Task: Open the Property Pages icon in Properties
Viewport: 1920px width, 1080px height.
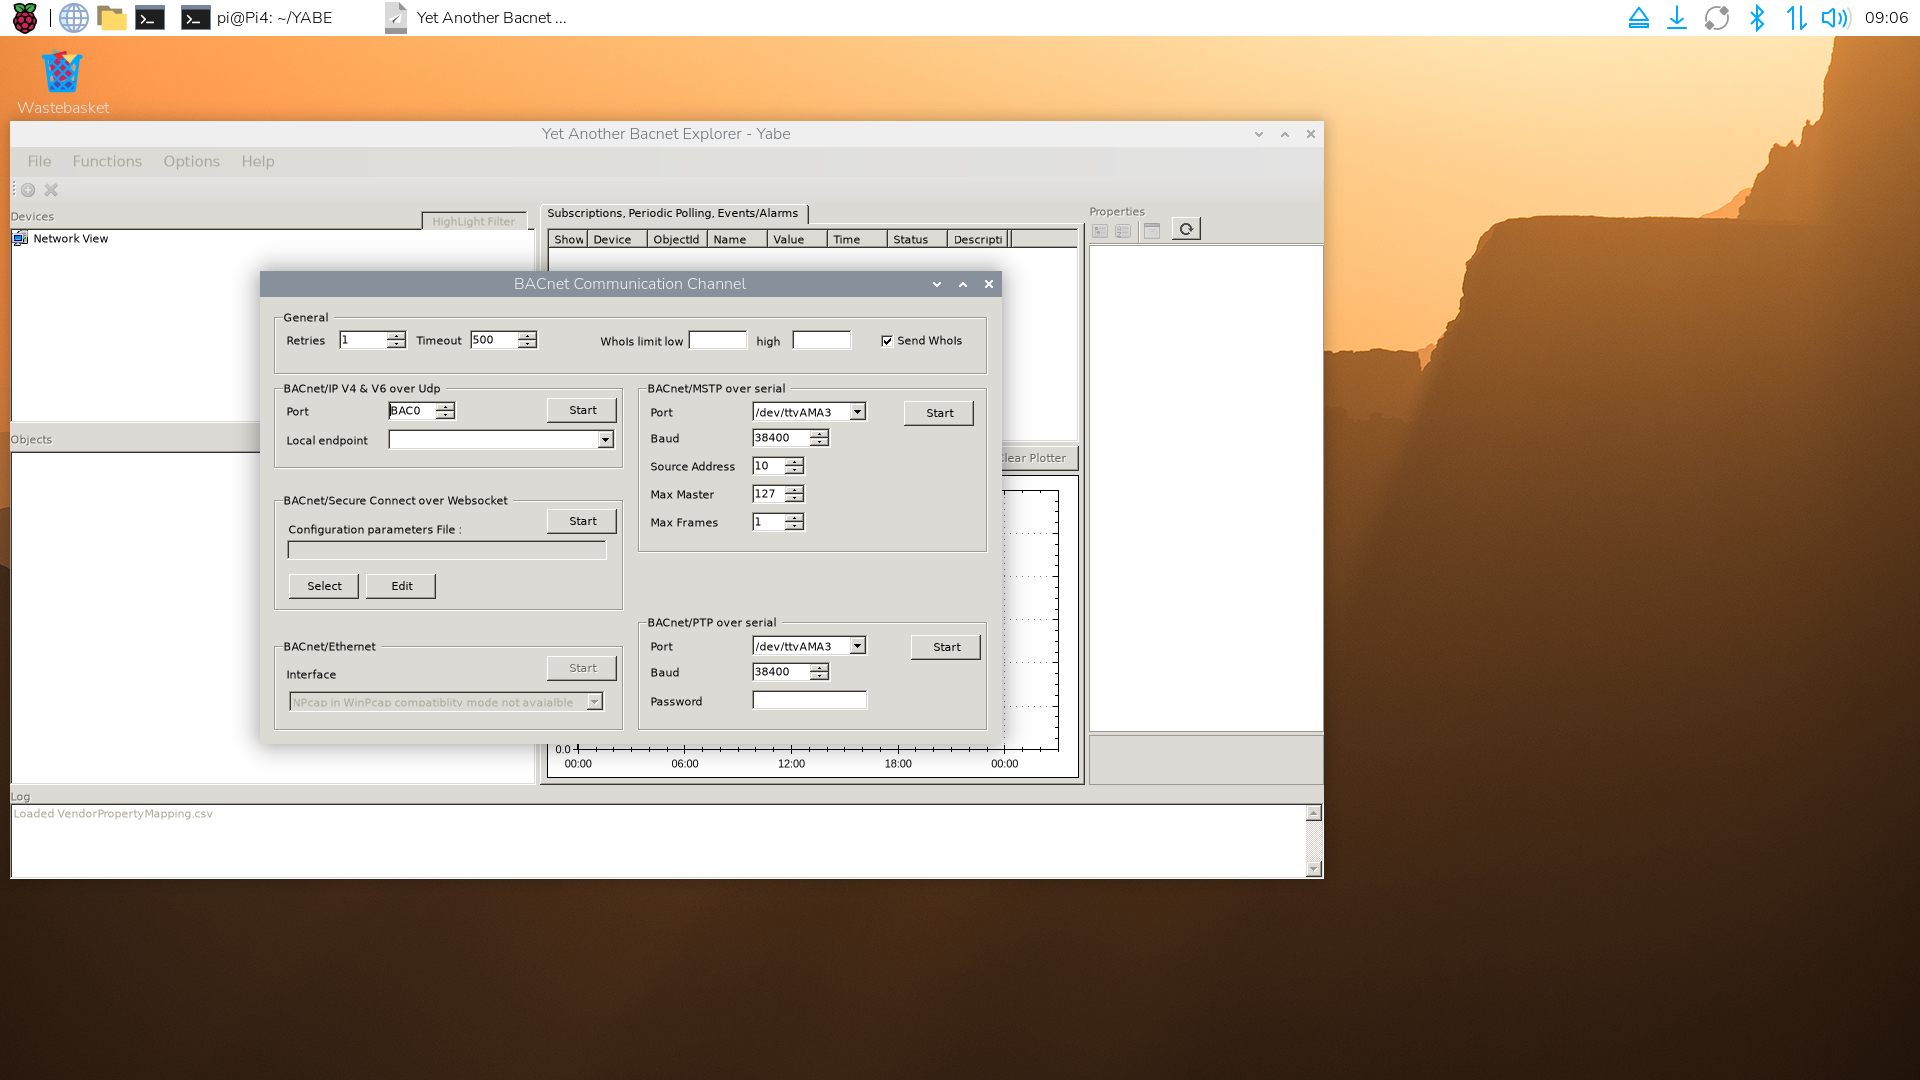Action: click(1152, 231)
